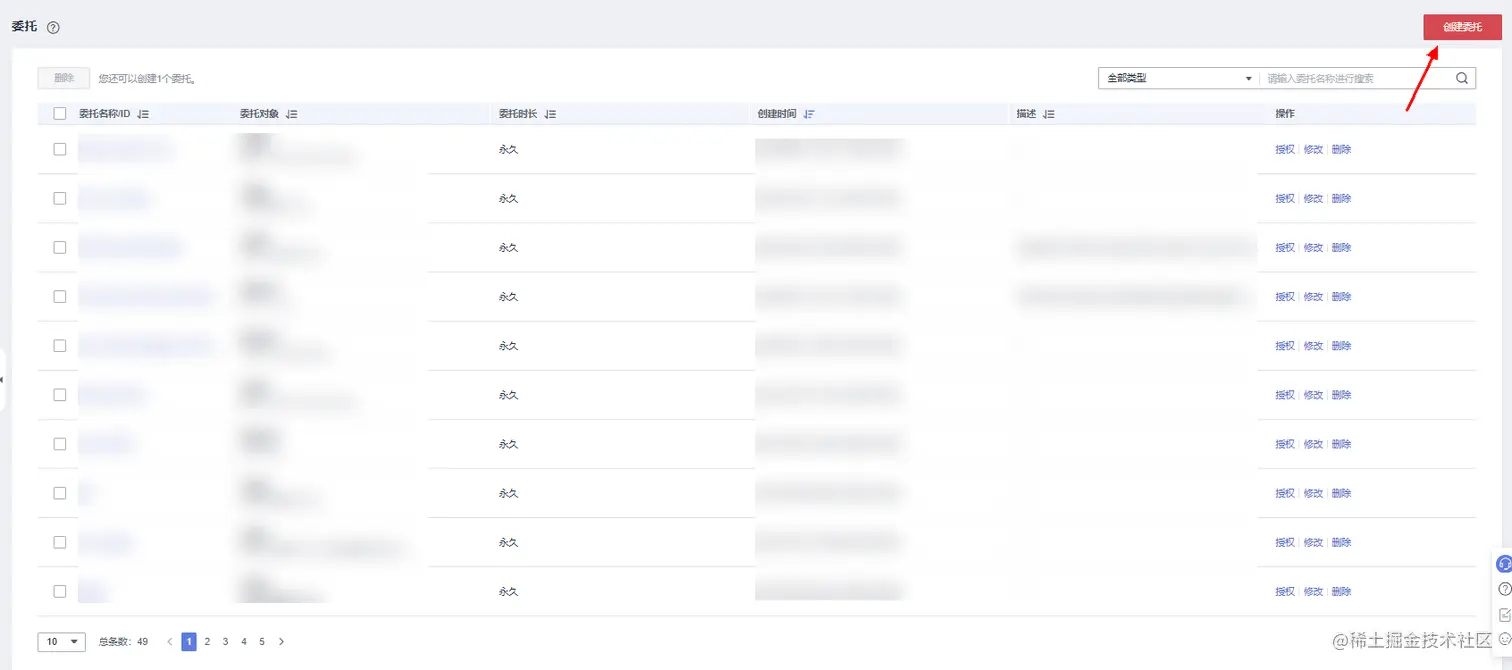Viewport: 1512px width, 670px height.
Task: Click the red 创建委托 button
Action: [1462, 27]
